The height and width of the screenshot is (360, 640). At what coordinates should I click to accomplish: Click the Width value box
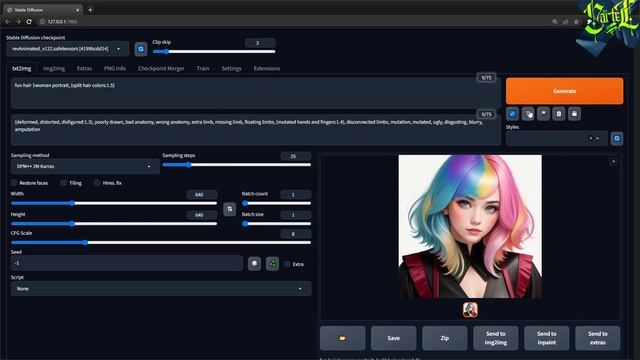202,195
